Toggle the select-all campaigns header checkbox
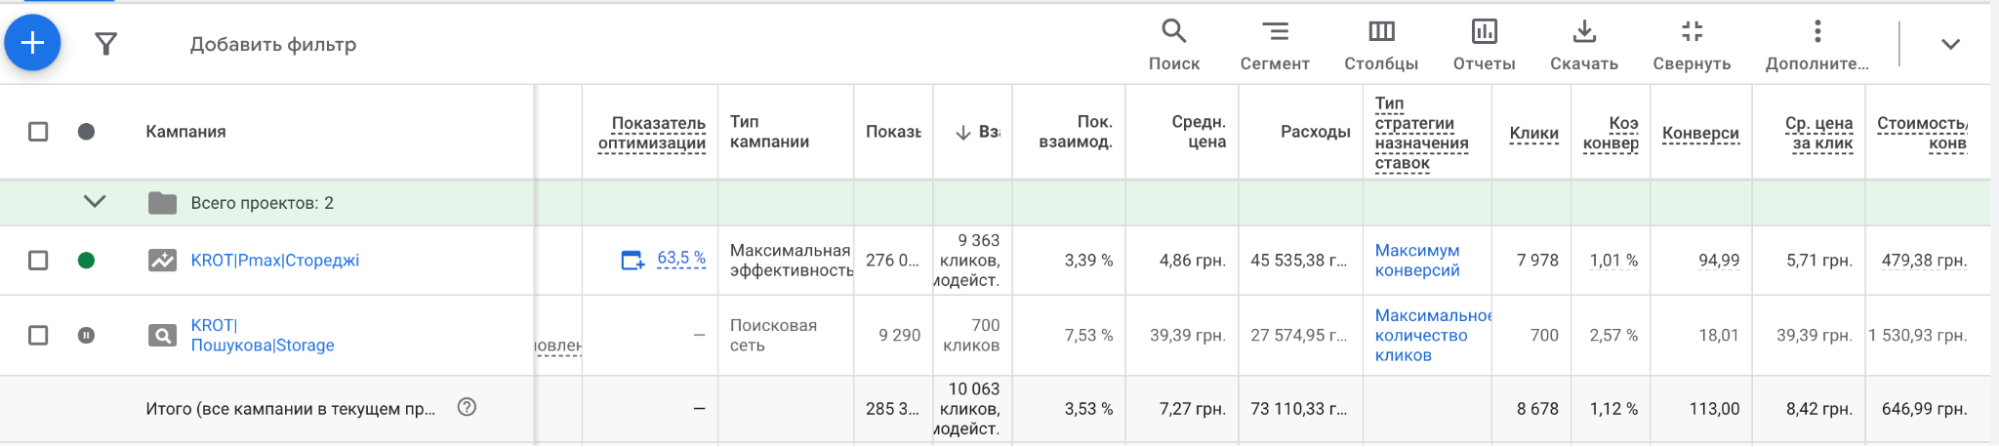The image size is (1999, 447). (x=38, y=132)
